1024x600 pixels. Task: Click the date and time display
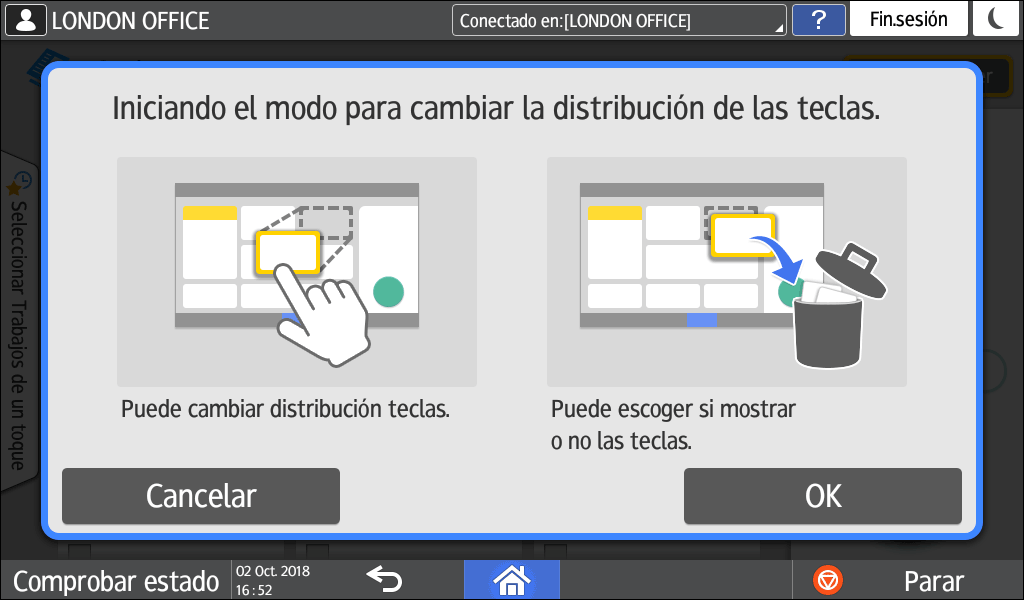(x=273, y=580)
